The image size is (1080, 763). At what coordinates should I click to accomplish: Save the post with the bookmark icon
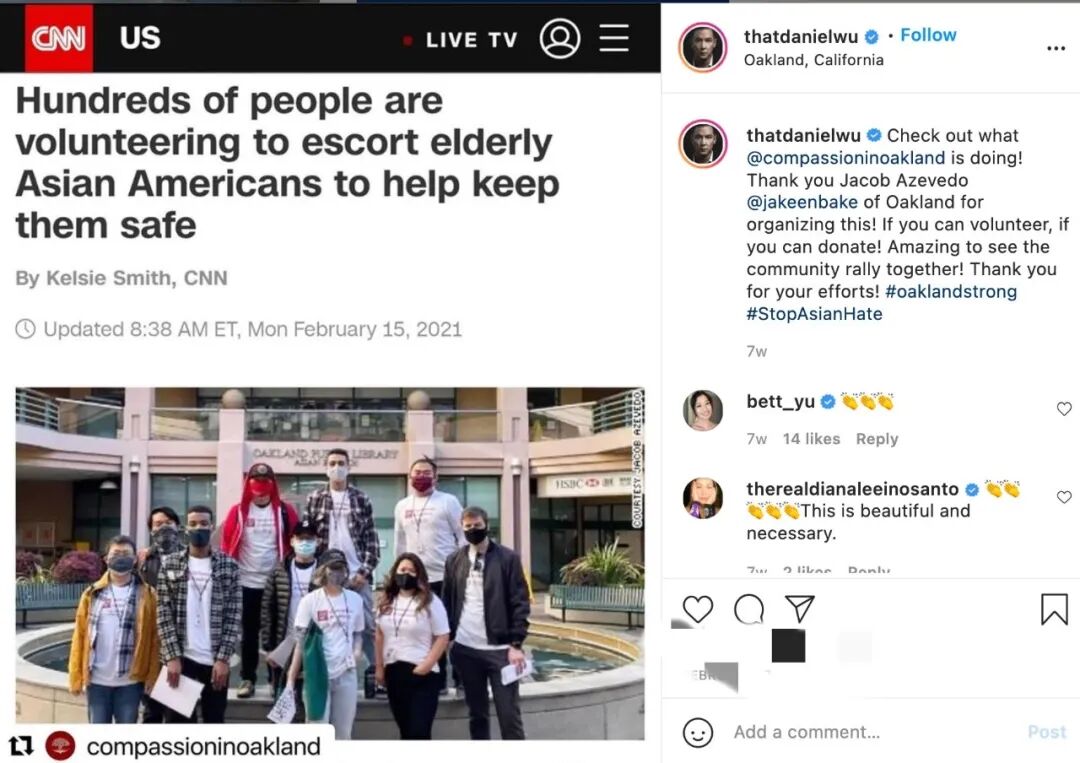pos(1054,609)
